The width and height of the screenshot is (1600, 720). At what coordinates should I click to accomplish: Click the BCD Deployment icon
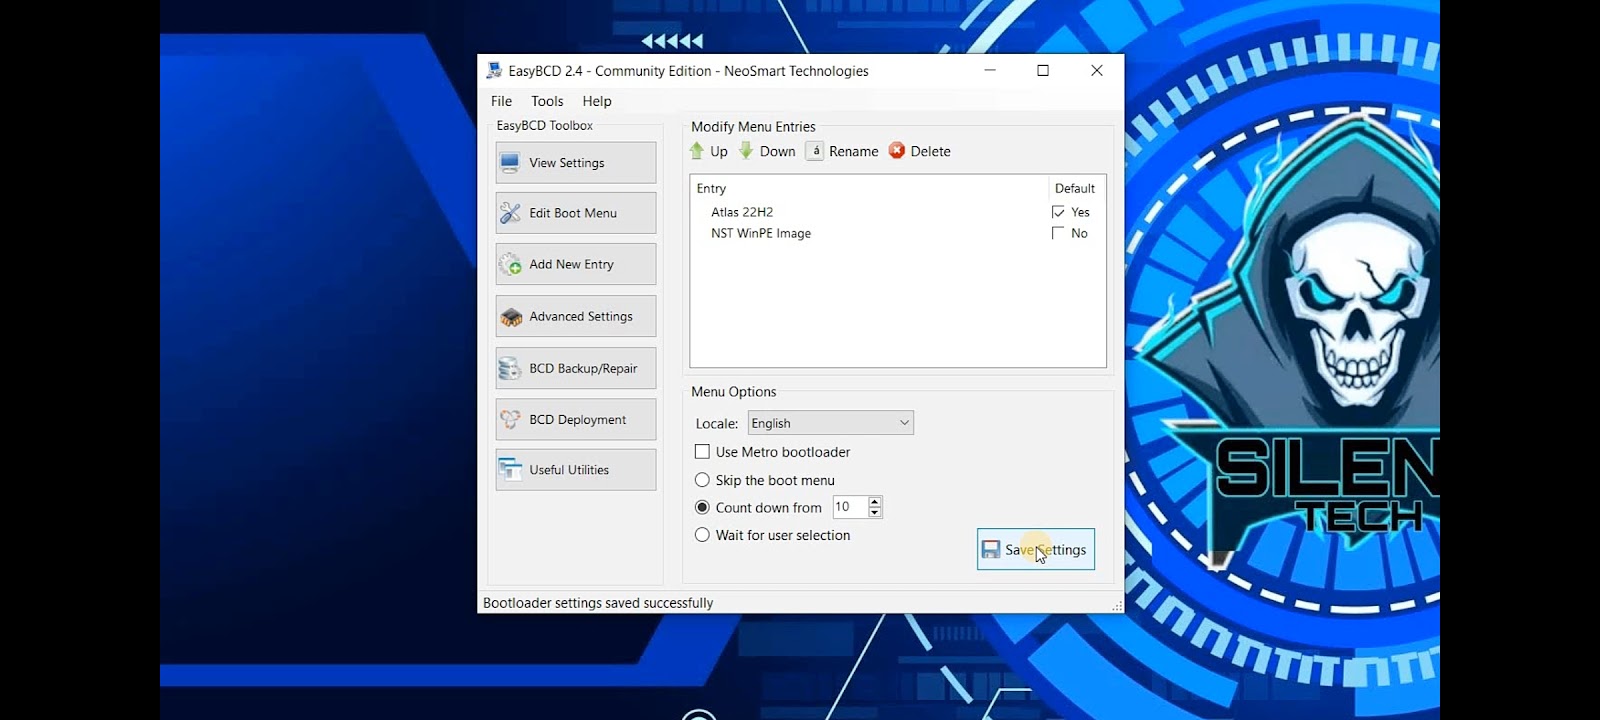point(510,420)
